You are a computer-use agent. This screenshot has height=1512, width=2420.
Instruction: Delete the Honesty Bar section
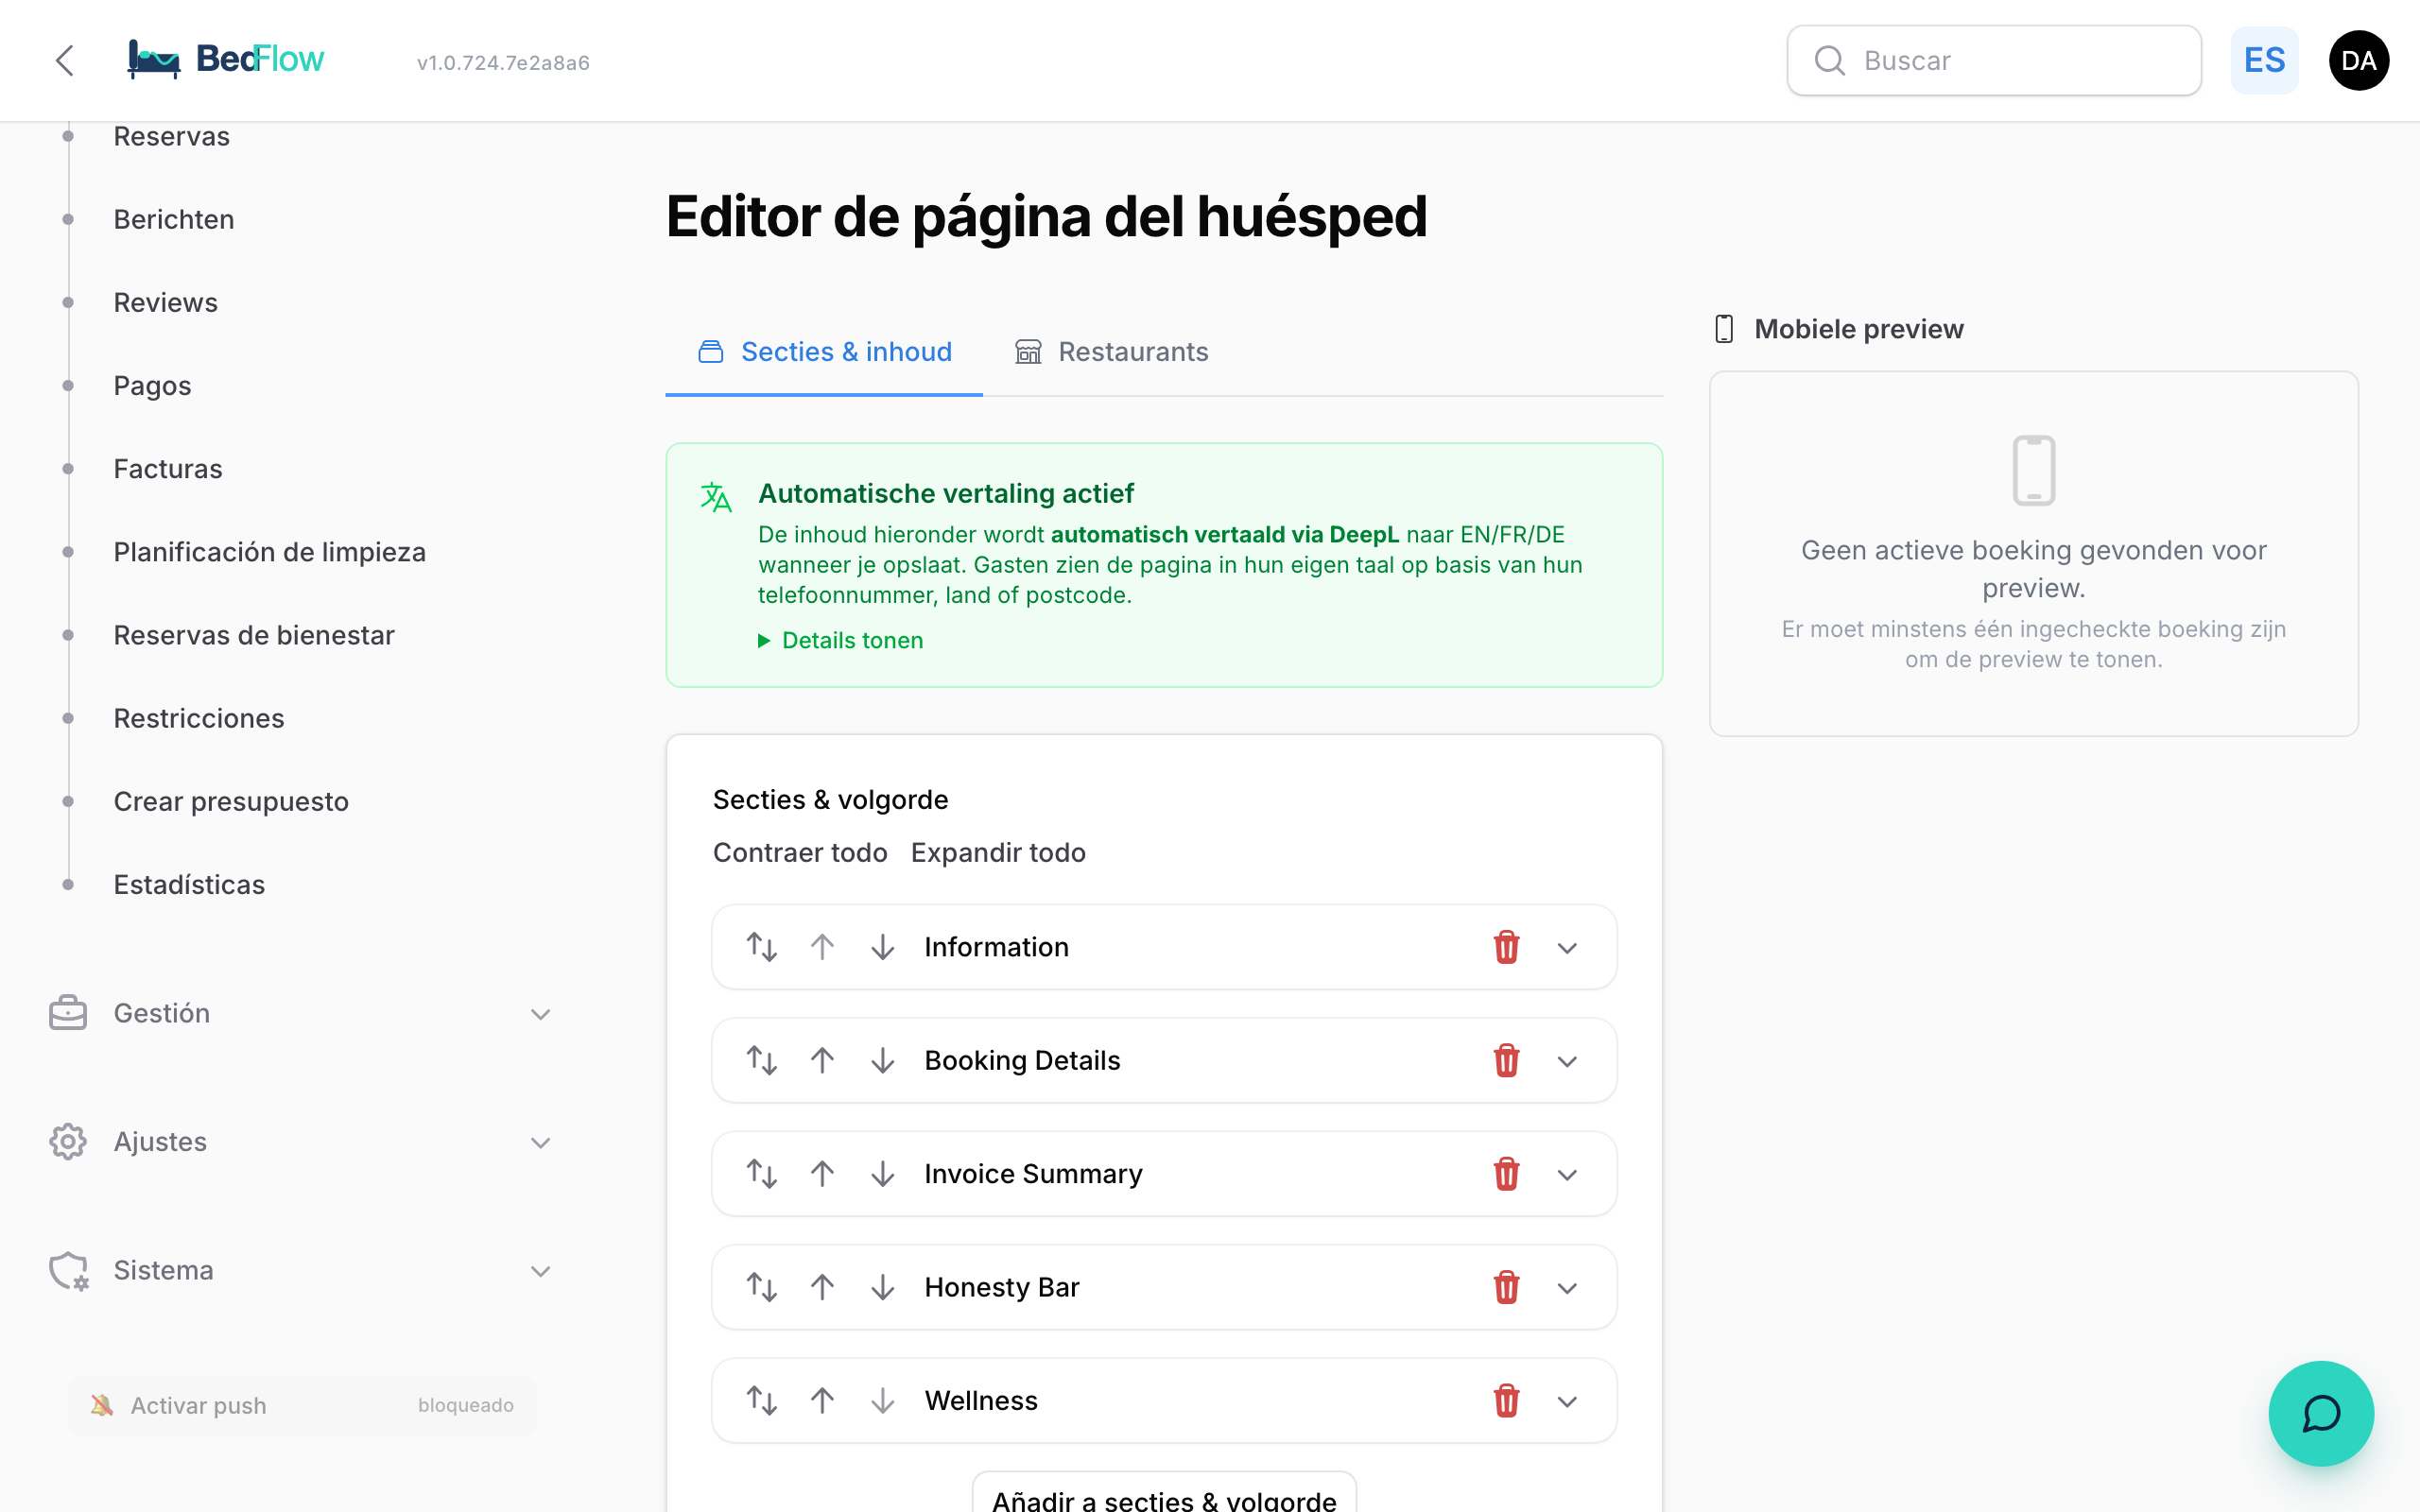point(1506,1287)
